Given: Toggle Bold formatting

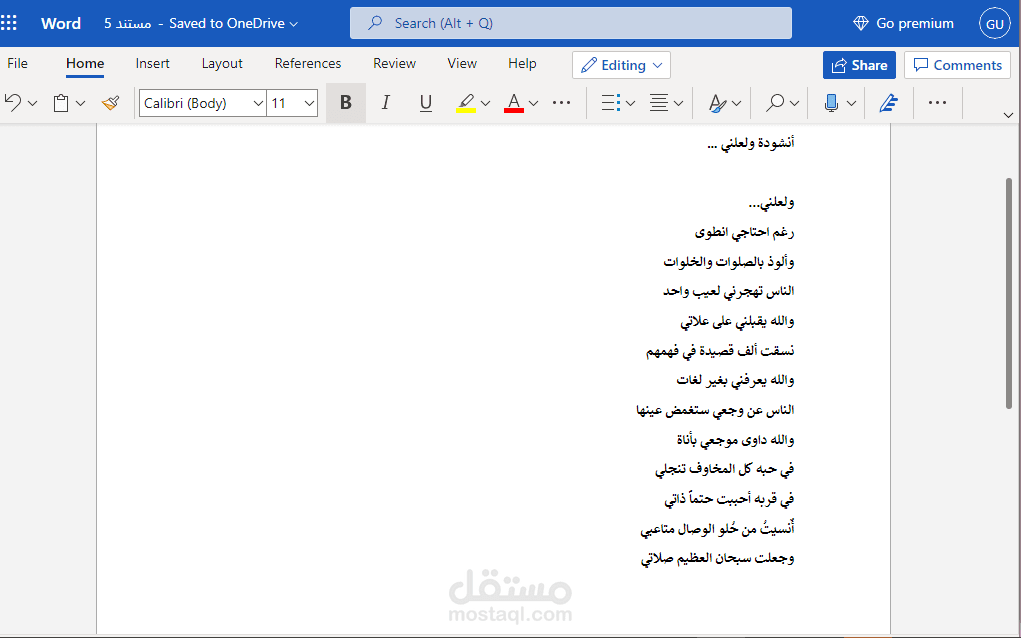Looking at the screenshot, I should tap(346, 102).
